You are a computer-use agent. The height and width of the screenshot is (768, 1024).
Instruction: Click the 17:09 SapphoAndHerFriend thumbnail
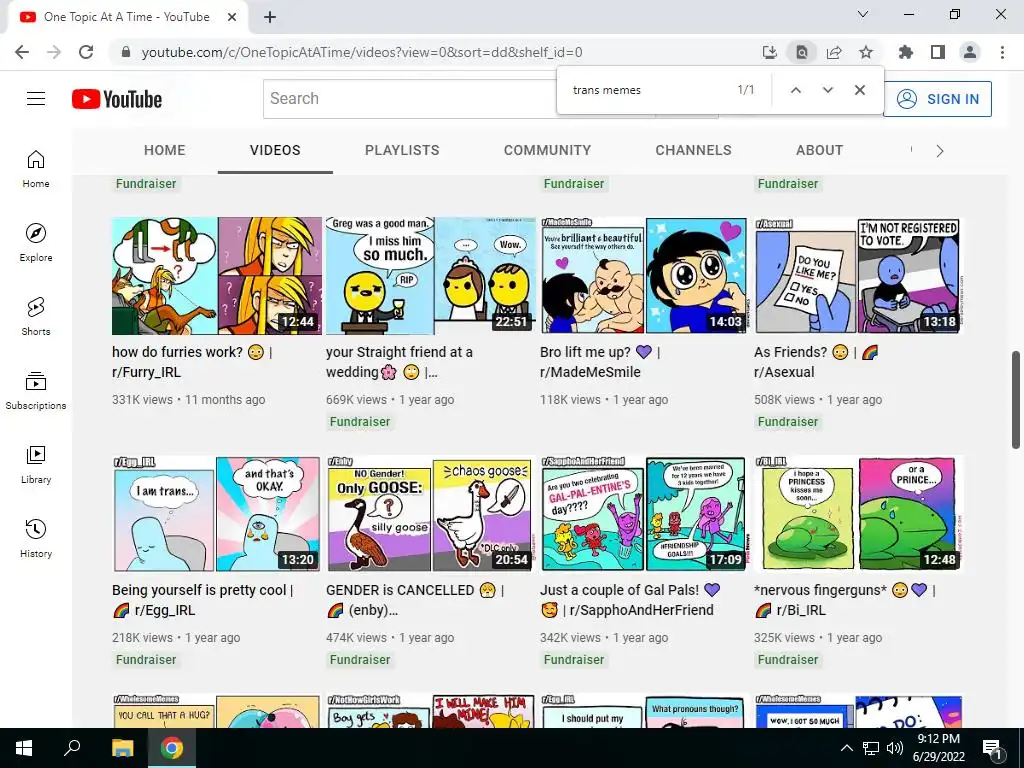pos(645,513)
